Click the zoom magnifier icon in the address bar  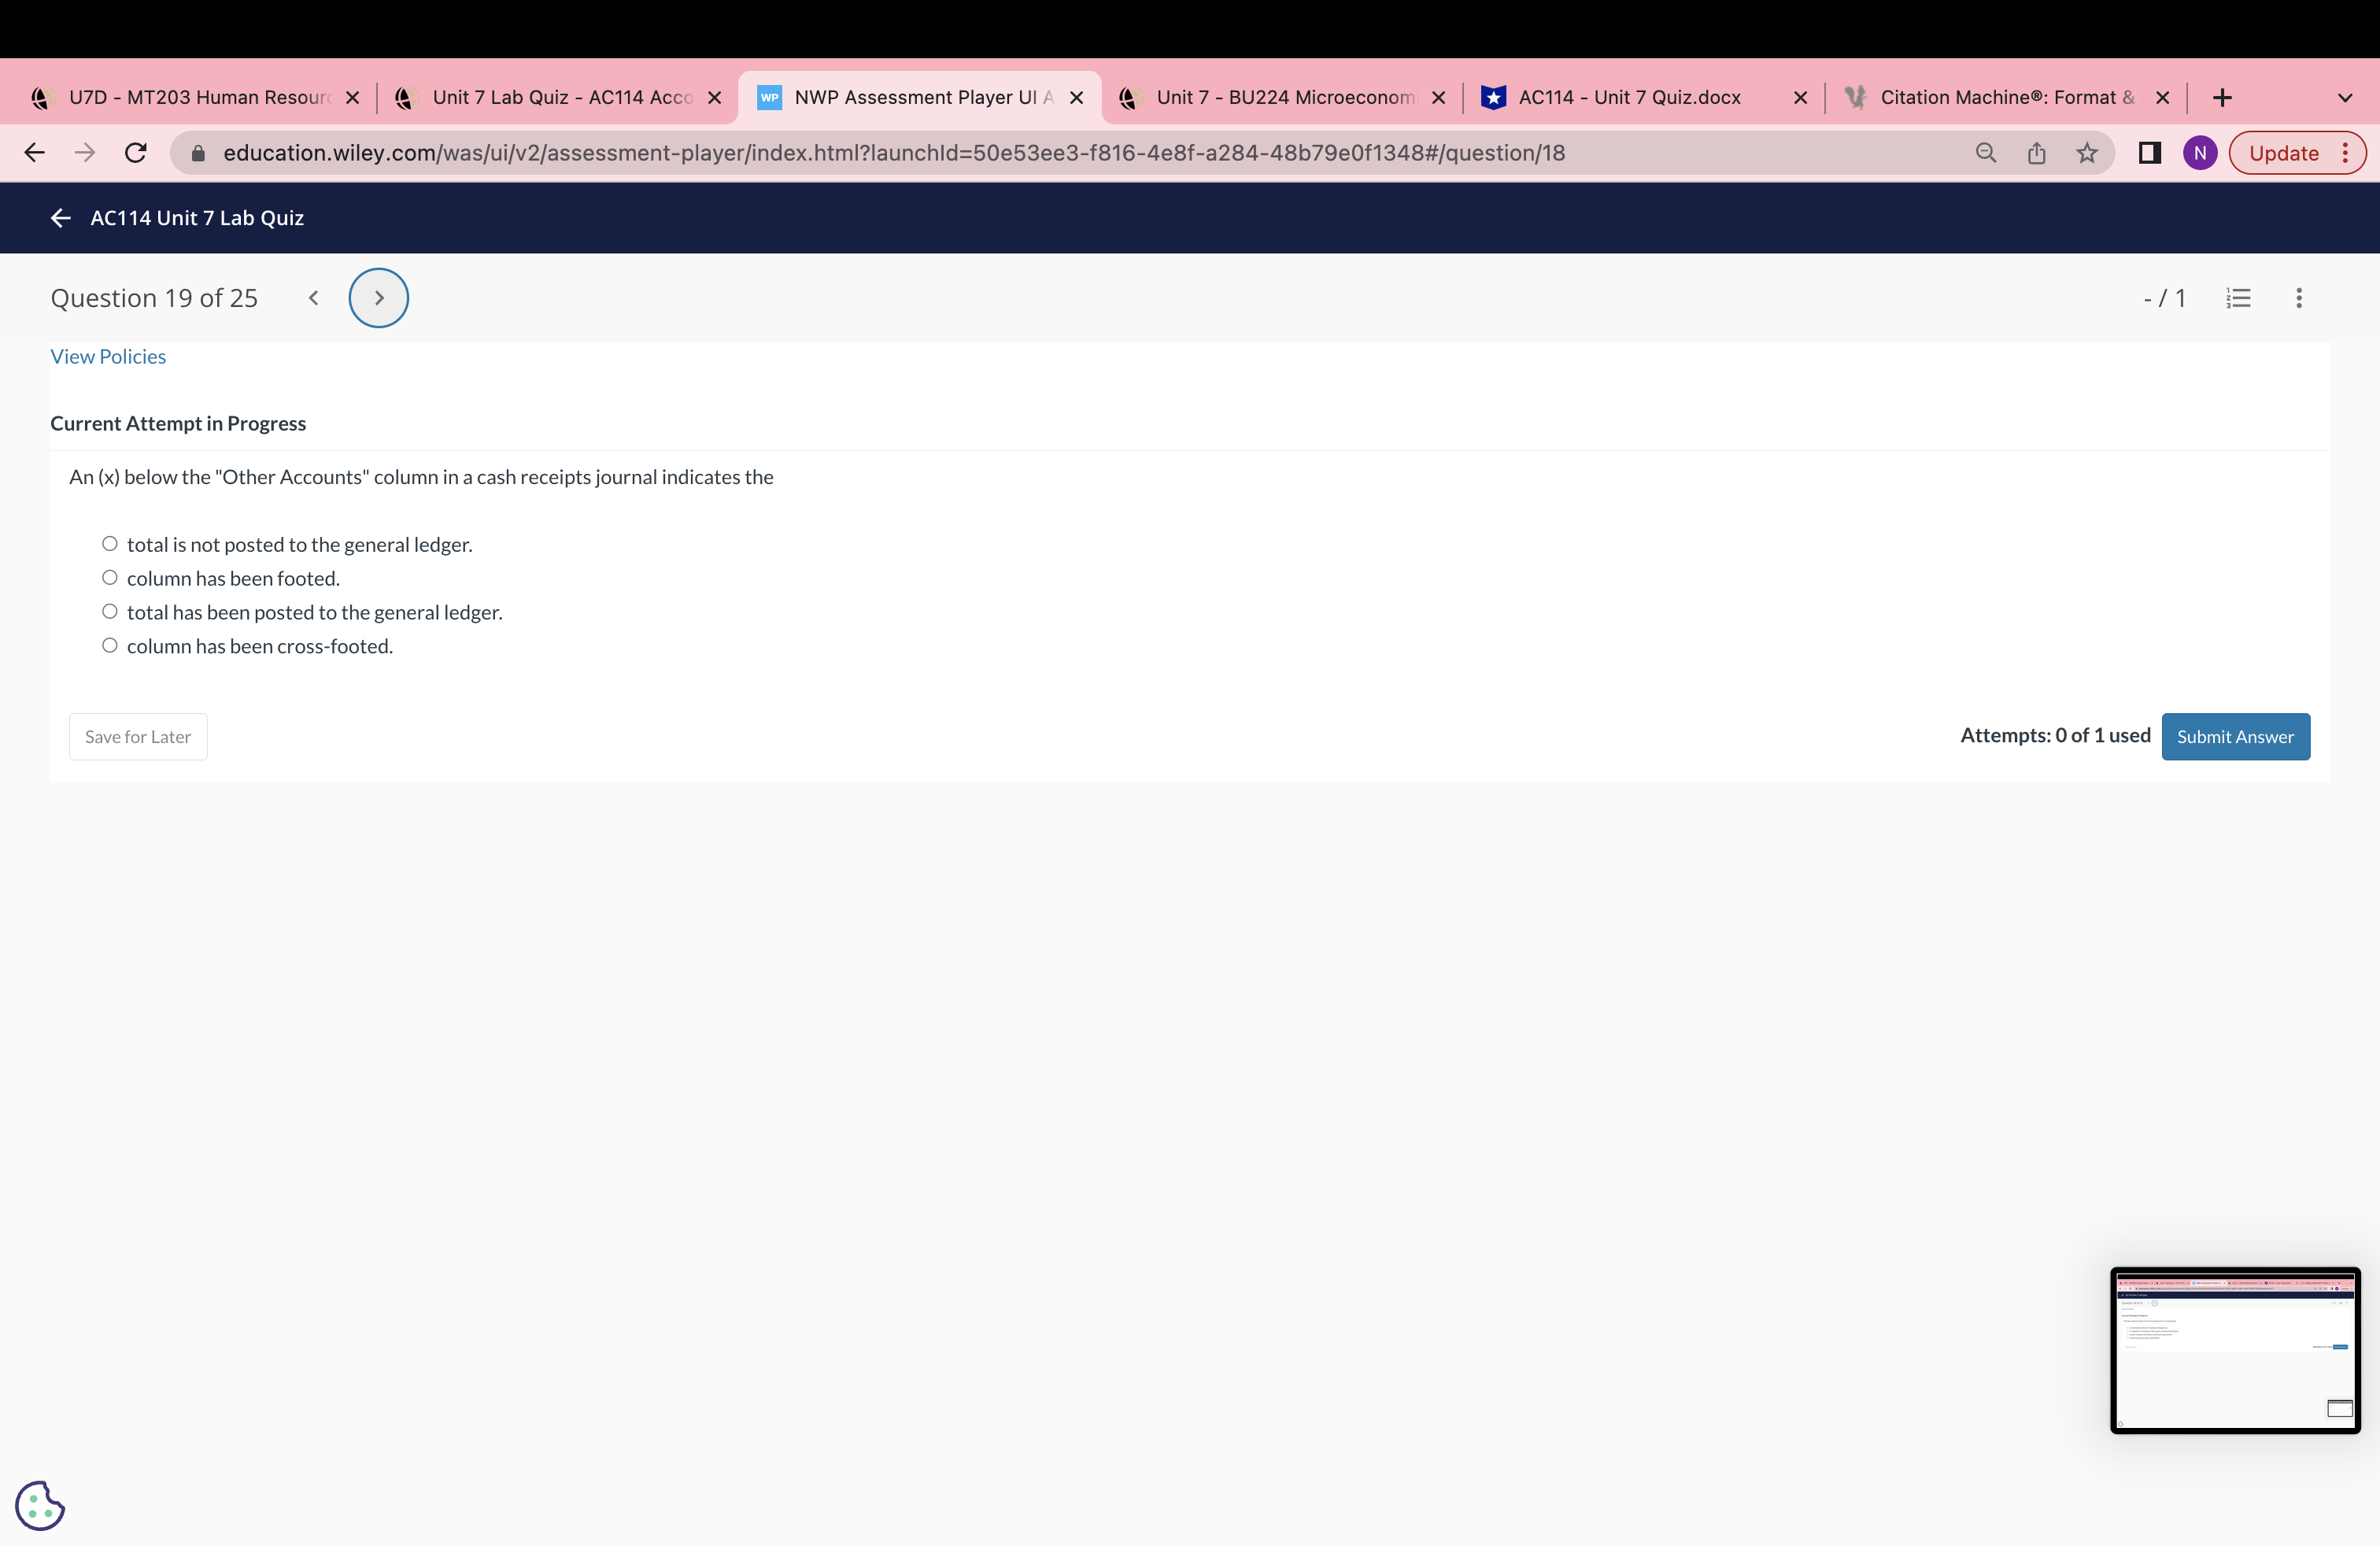(1986, 153)
